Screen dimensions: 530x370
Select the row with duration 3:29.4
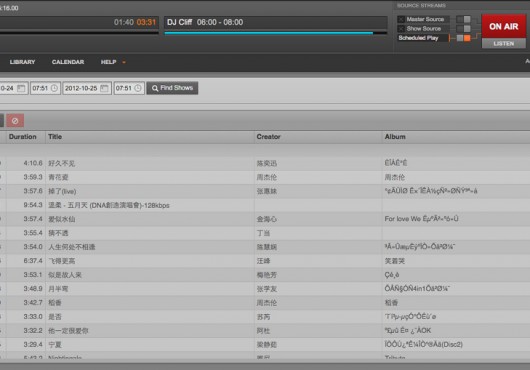265,345
